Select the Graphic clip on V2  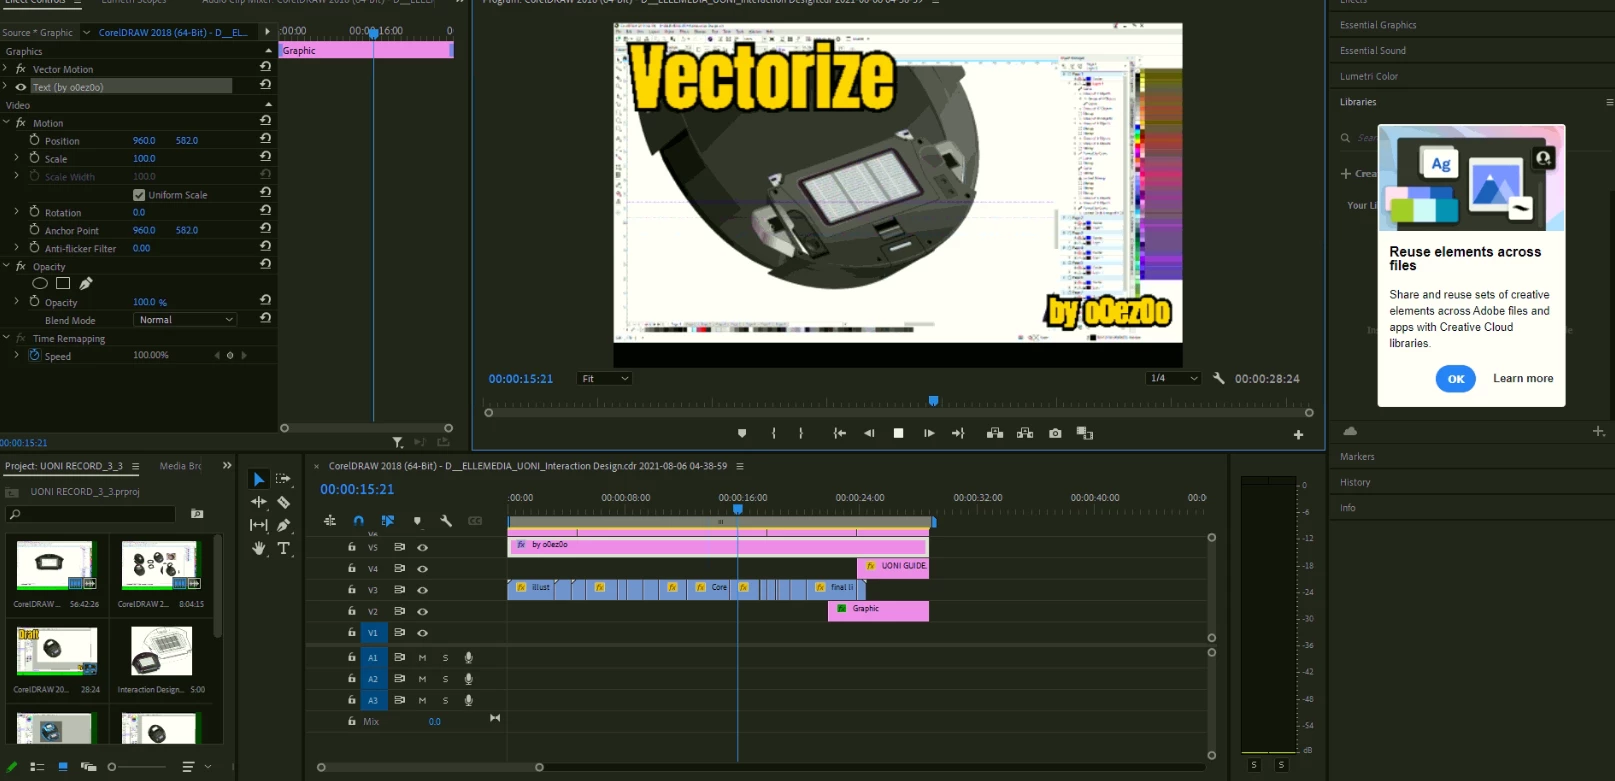pyautogui.click(x=878, y=610)
